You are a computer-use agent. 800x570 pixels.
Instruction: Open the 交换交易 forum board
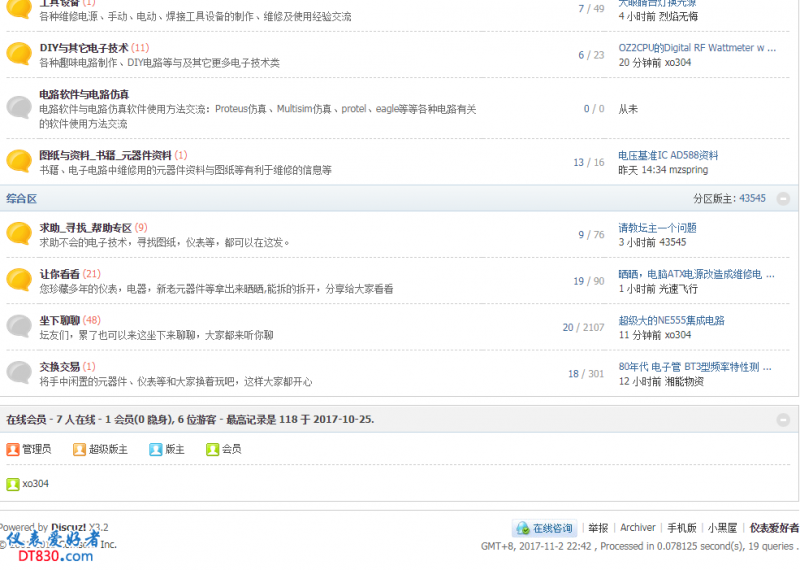pyautogui.click(x=59, y=367)
